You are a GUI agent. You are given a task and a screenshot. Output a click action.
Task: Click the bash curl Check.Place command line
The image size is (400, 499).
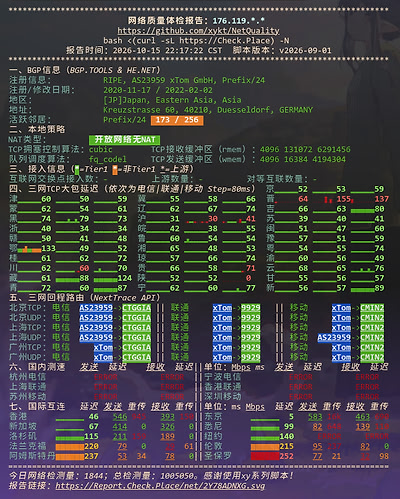[196, 41]
